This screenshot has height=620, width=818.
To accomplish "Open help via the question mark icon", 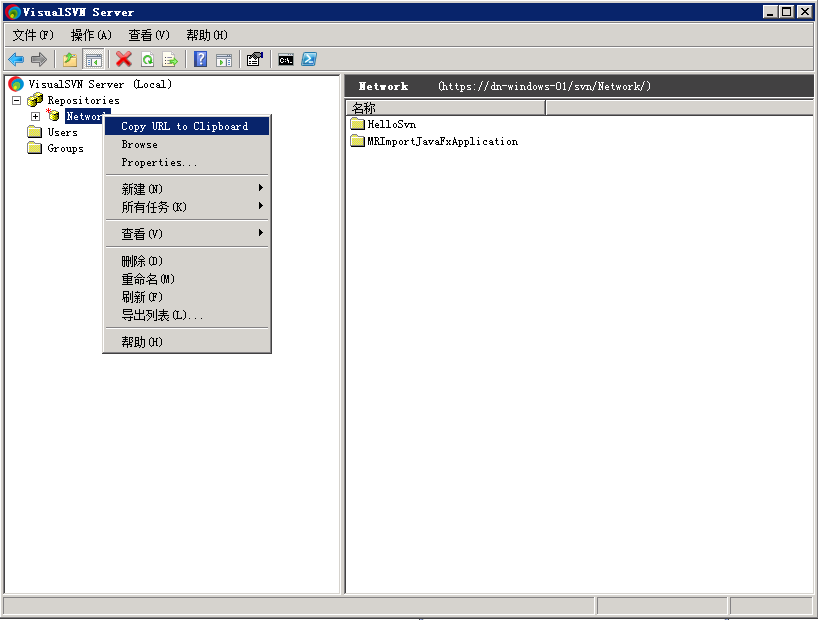I will click(x=200, y=59).
